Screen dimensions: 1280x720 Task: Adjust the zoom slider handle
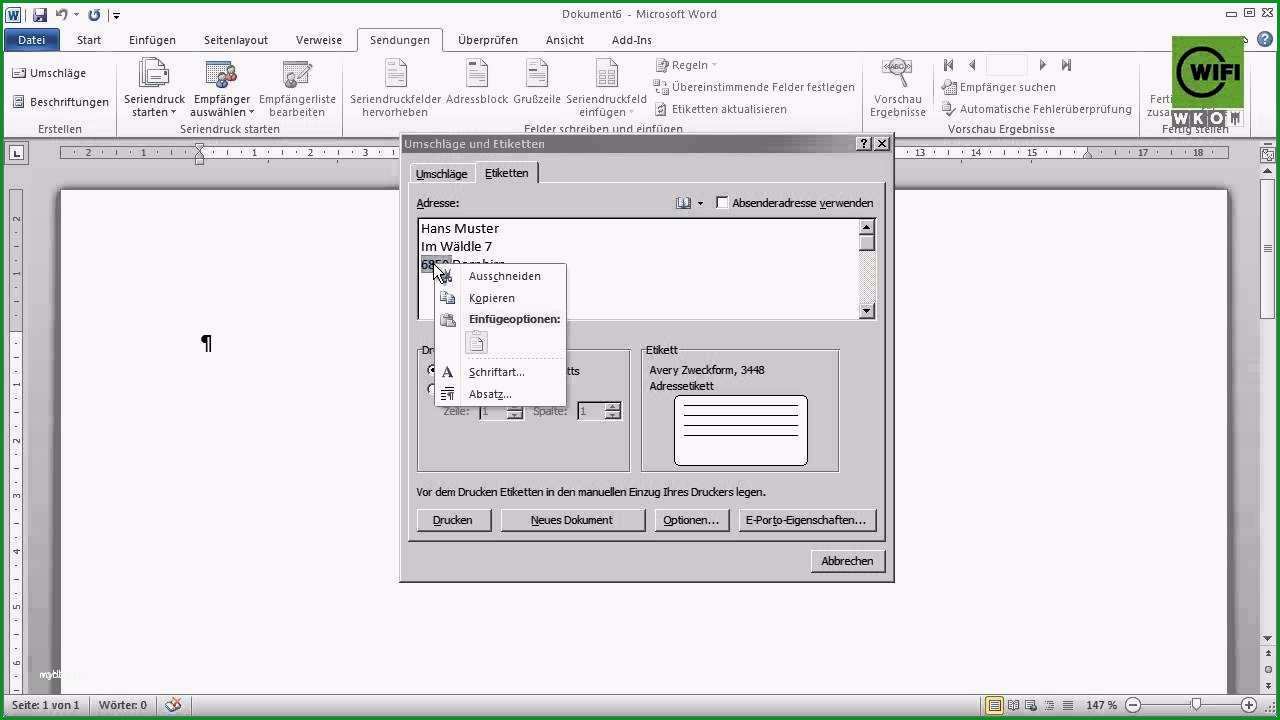pyautogui.click(x=1197, y=705)
